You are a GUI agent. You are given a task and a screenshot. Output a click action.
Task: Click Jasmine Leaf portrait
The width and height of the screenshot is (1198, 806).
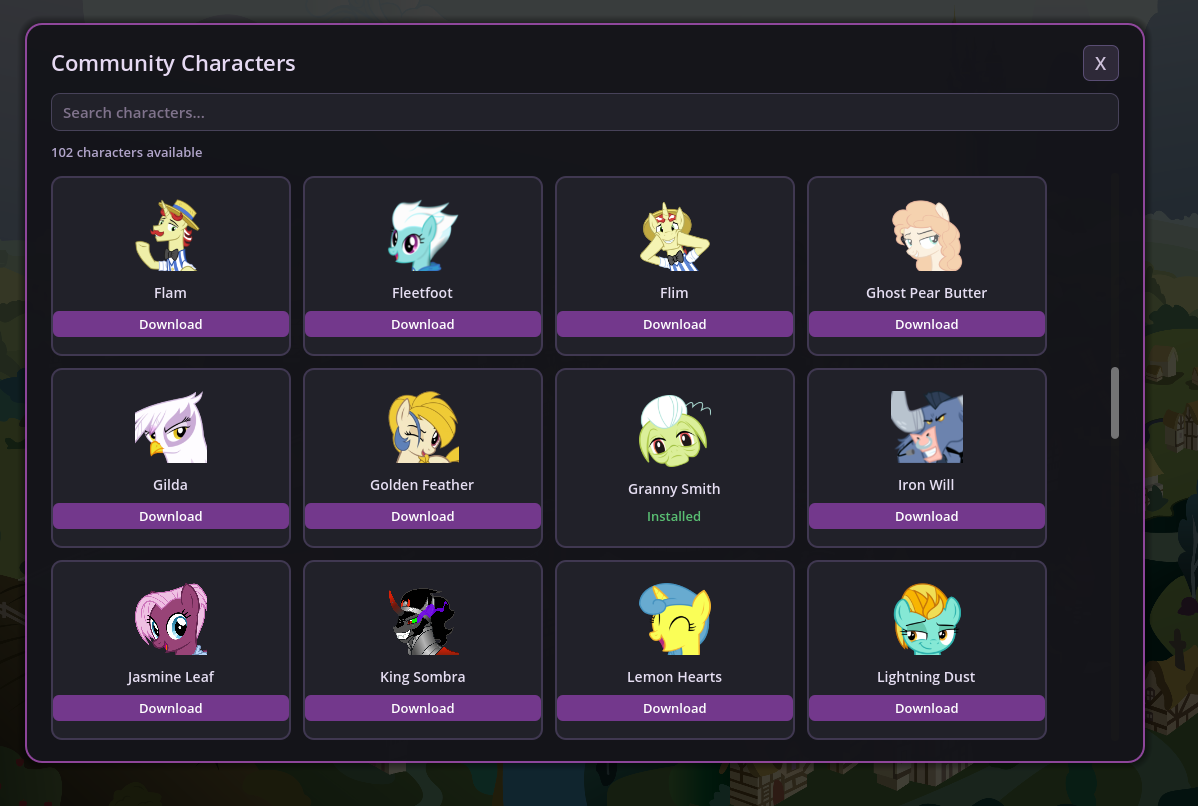click(x=170, y=619)
